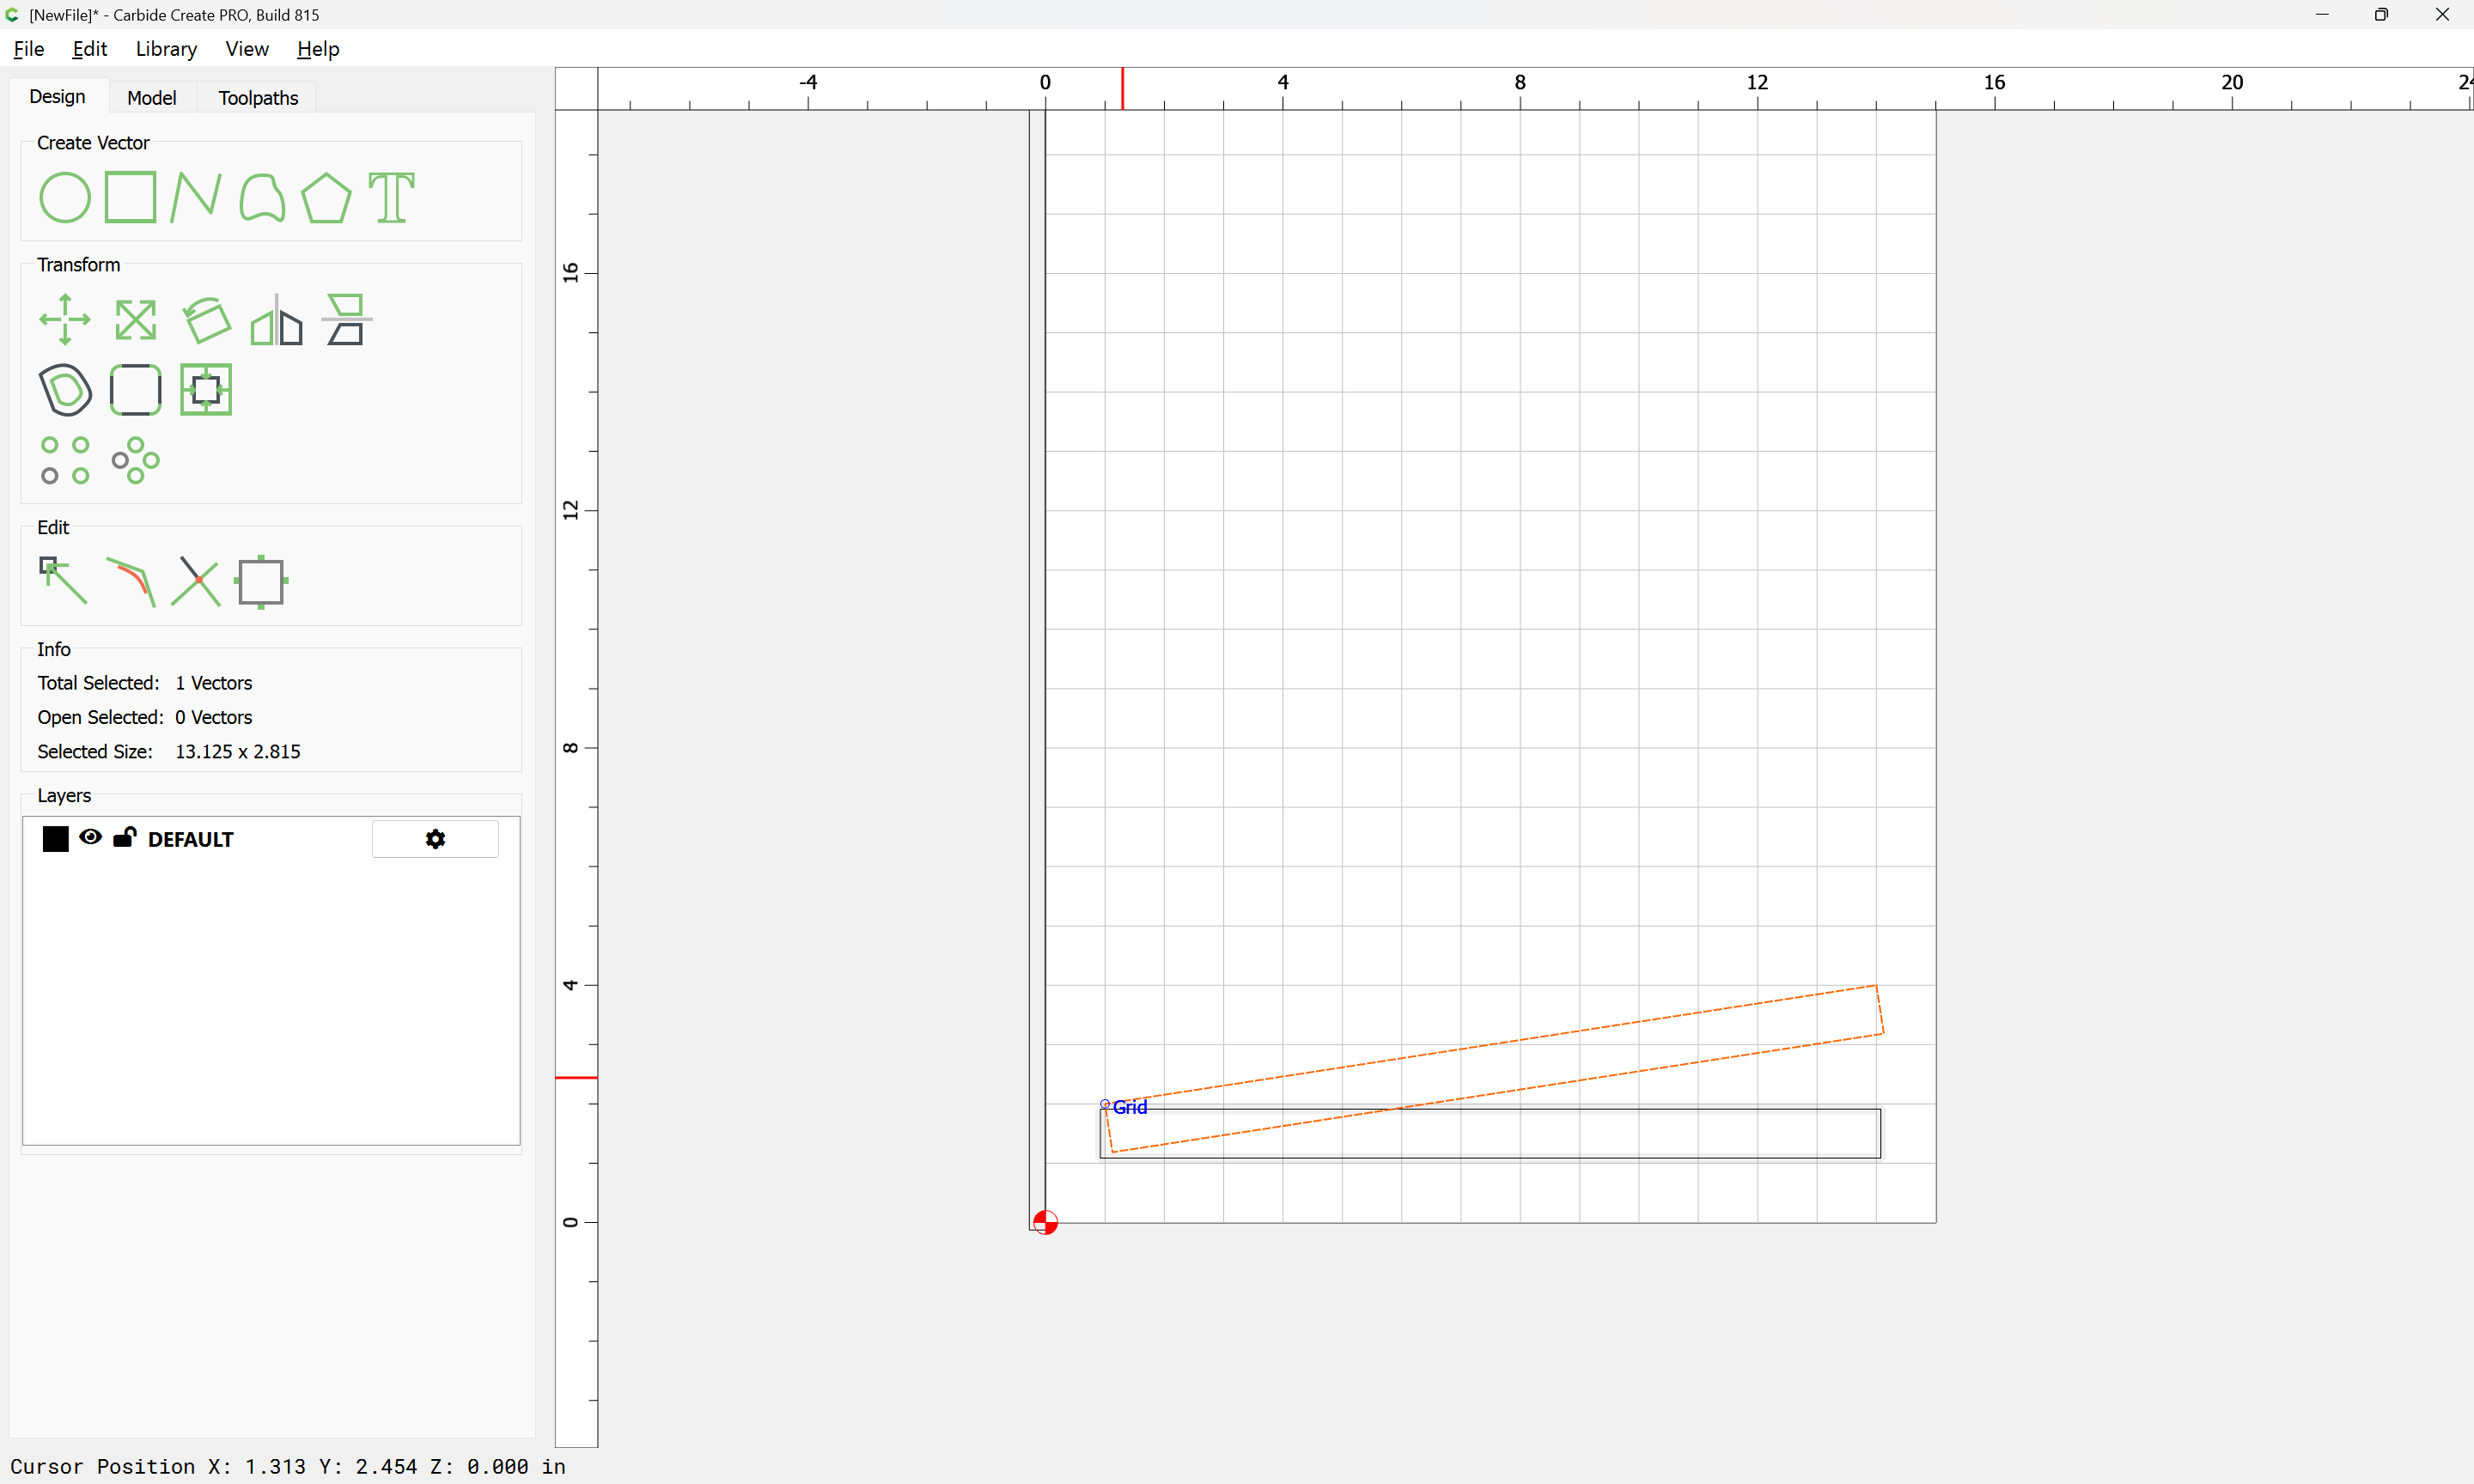This screenshot has height=1484, width=2474.
Task: Click the Selected Size value 13.125 x 2.815
Action: click(x=238, y=752)
